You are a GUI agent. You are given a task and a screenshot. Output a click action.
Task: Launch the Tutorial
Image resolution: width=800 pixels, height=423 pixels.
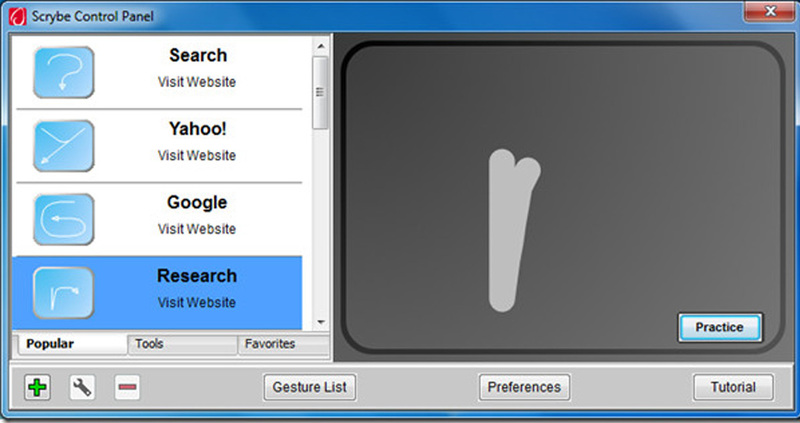point(733,387)
